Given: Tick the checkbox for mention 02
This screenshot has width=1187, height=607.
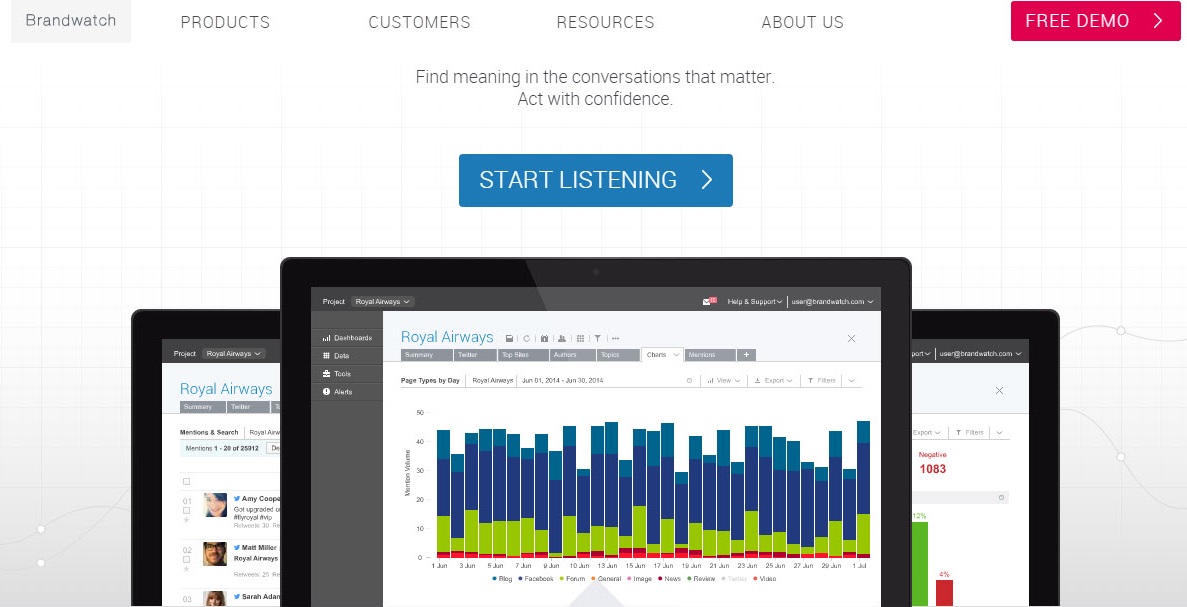Looking at the screenshot, I should pyautogui.click(x=186, y=559).
